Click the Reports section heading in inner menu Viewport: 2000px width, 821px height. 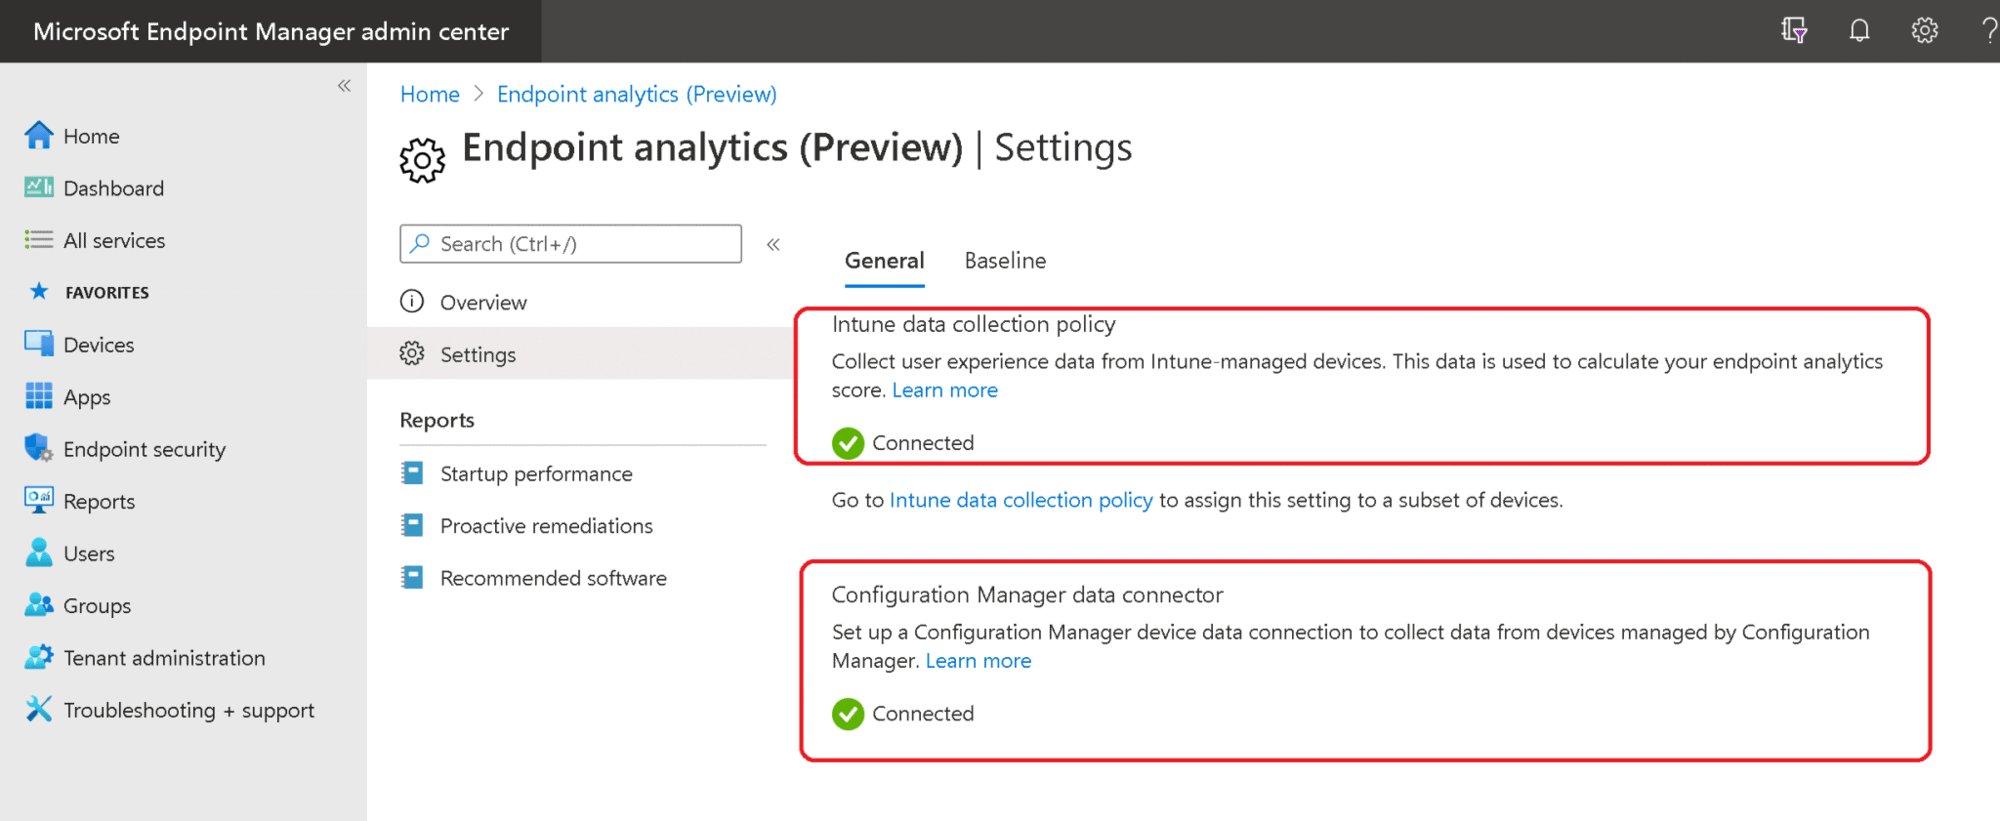tap(437, 420)
